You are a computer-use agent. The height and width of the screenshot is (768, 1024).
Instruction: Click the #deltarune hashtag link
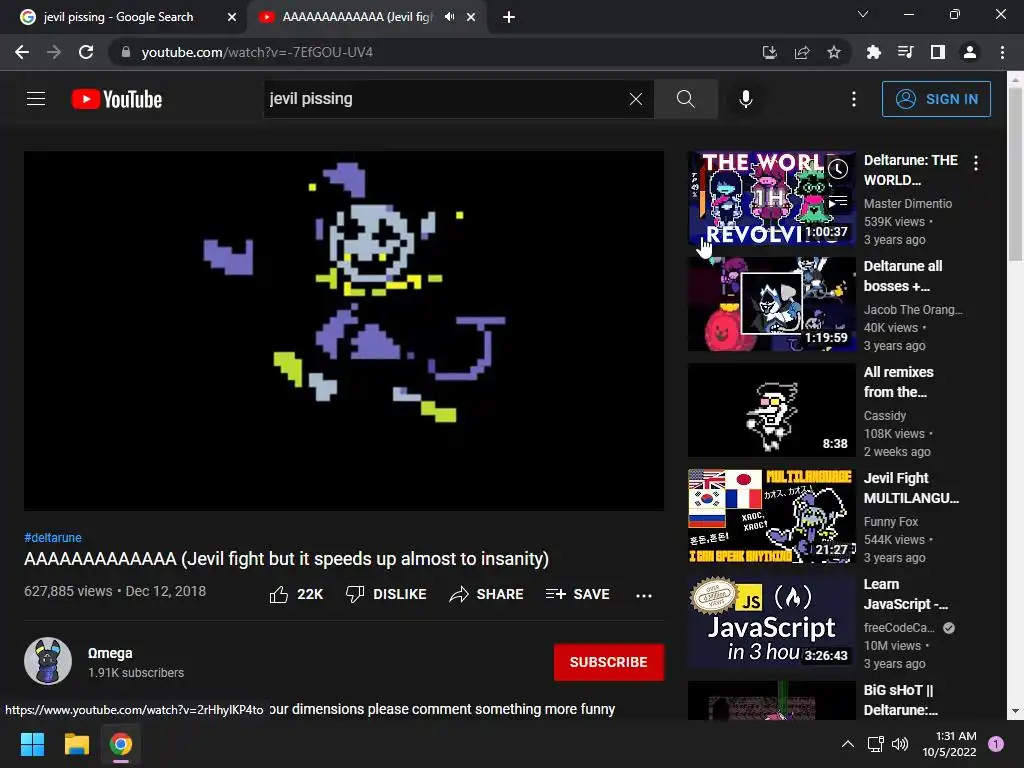pos(53,537)
